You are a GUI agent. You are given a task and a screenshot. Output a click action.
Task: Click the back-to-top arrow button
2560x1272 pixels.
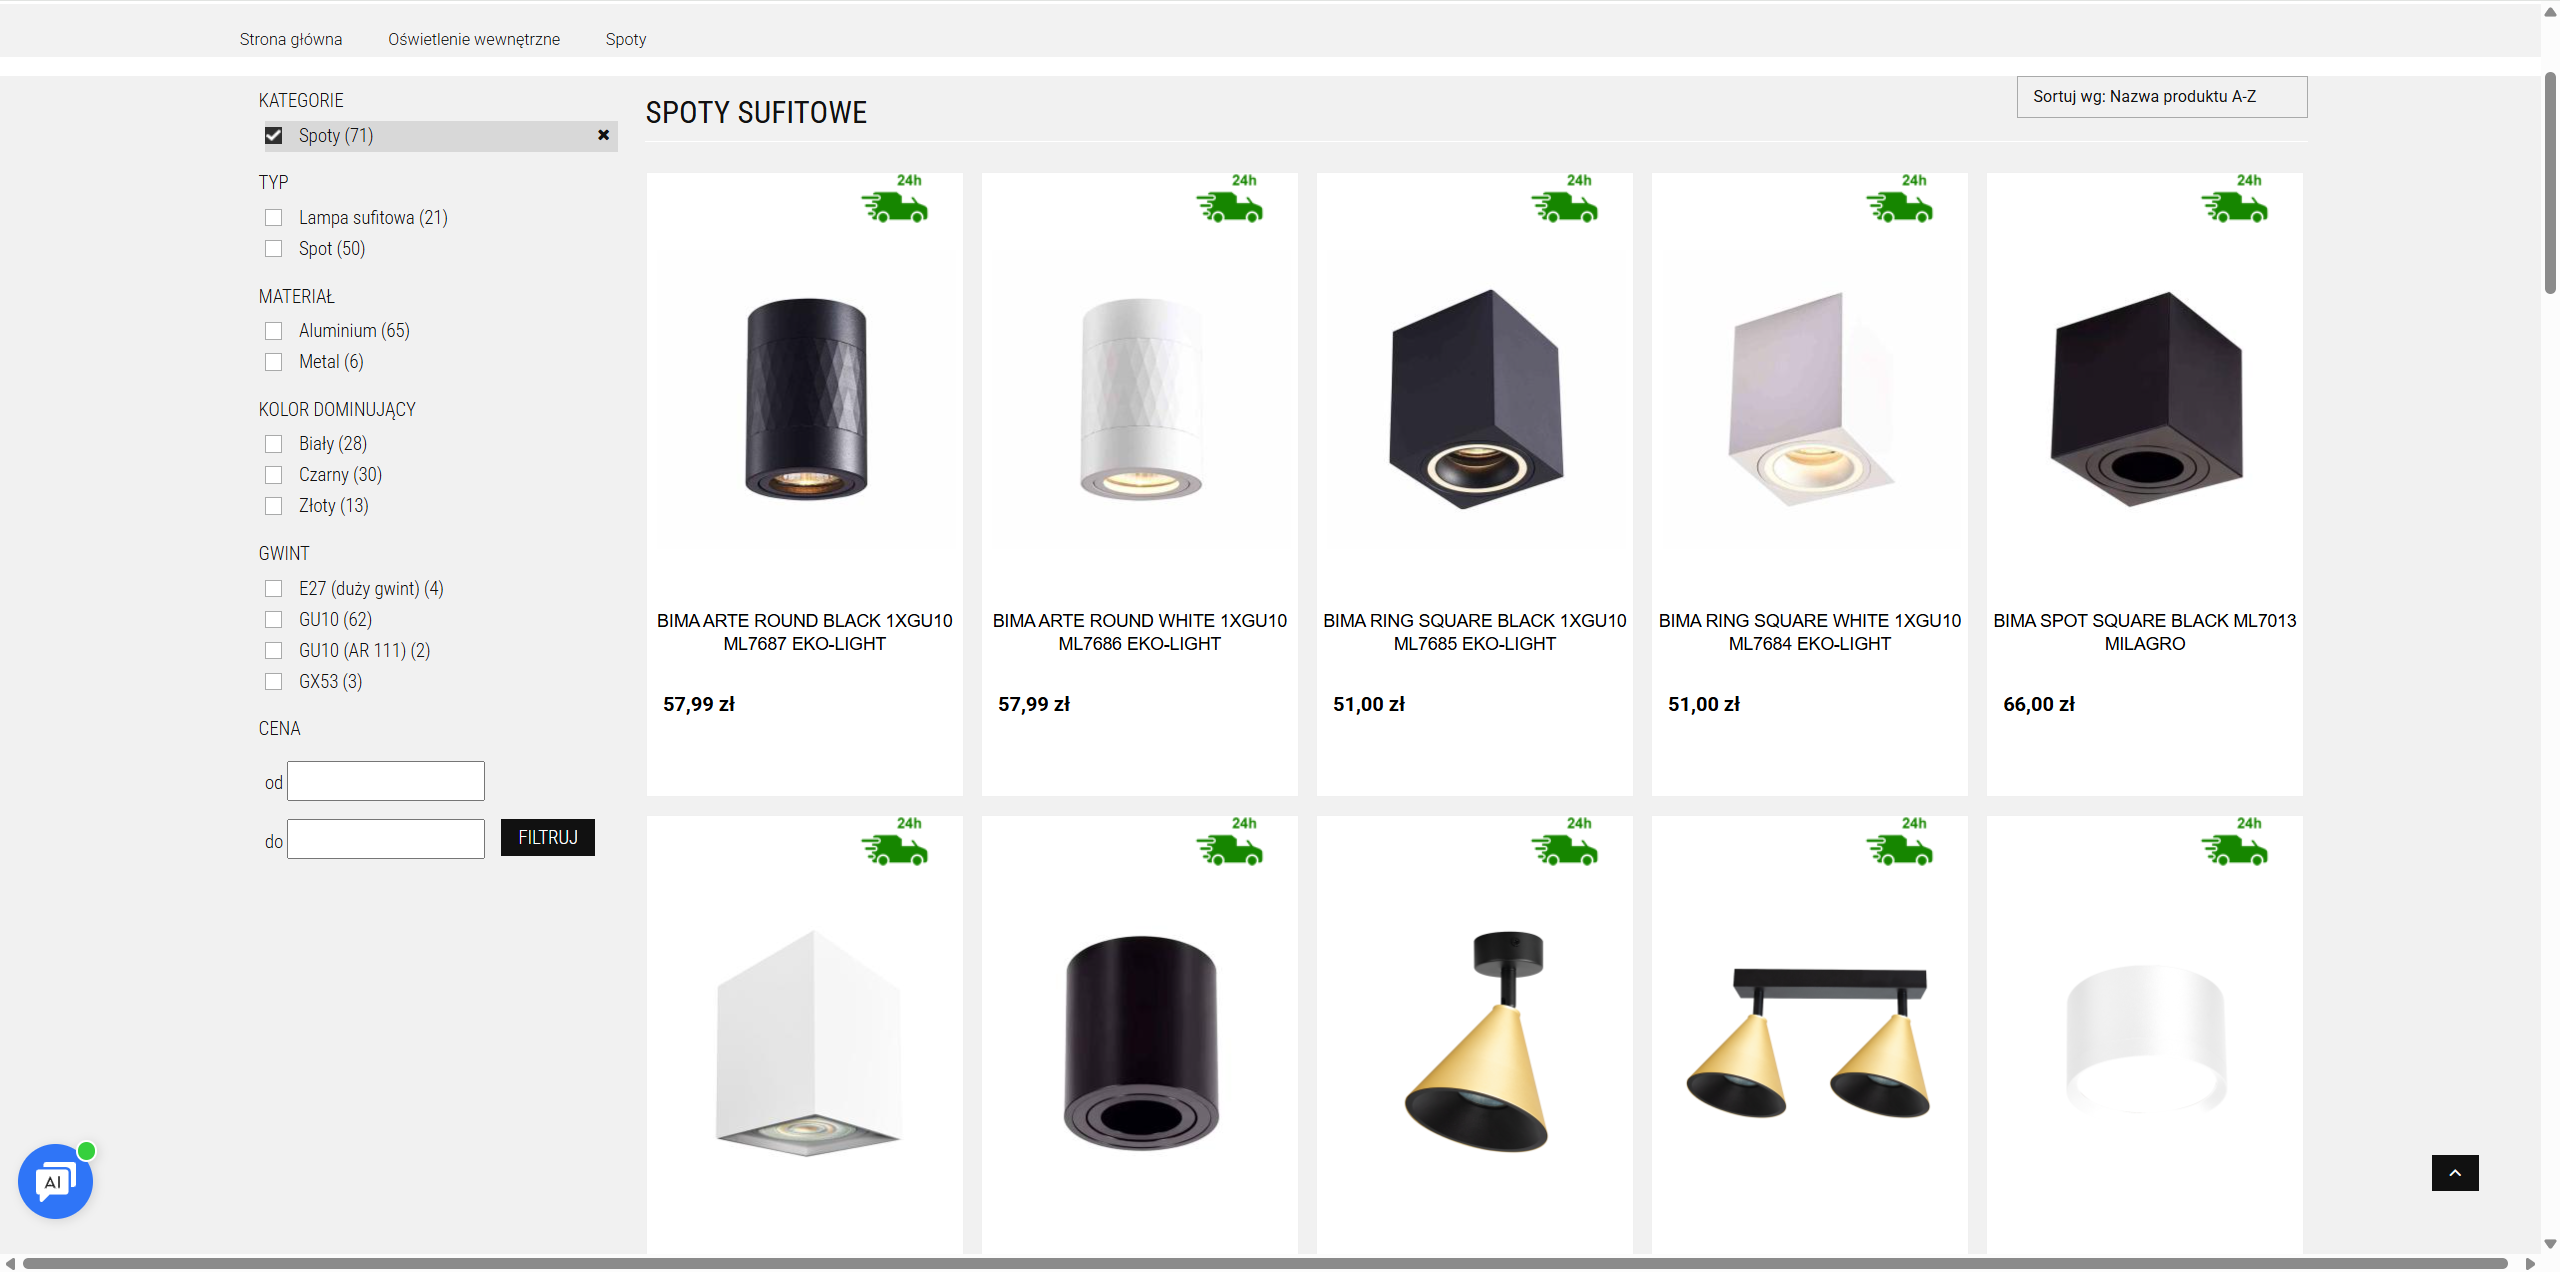tap(2455, 1172)
